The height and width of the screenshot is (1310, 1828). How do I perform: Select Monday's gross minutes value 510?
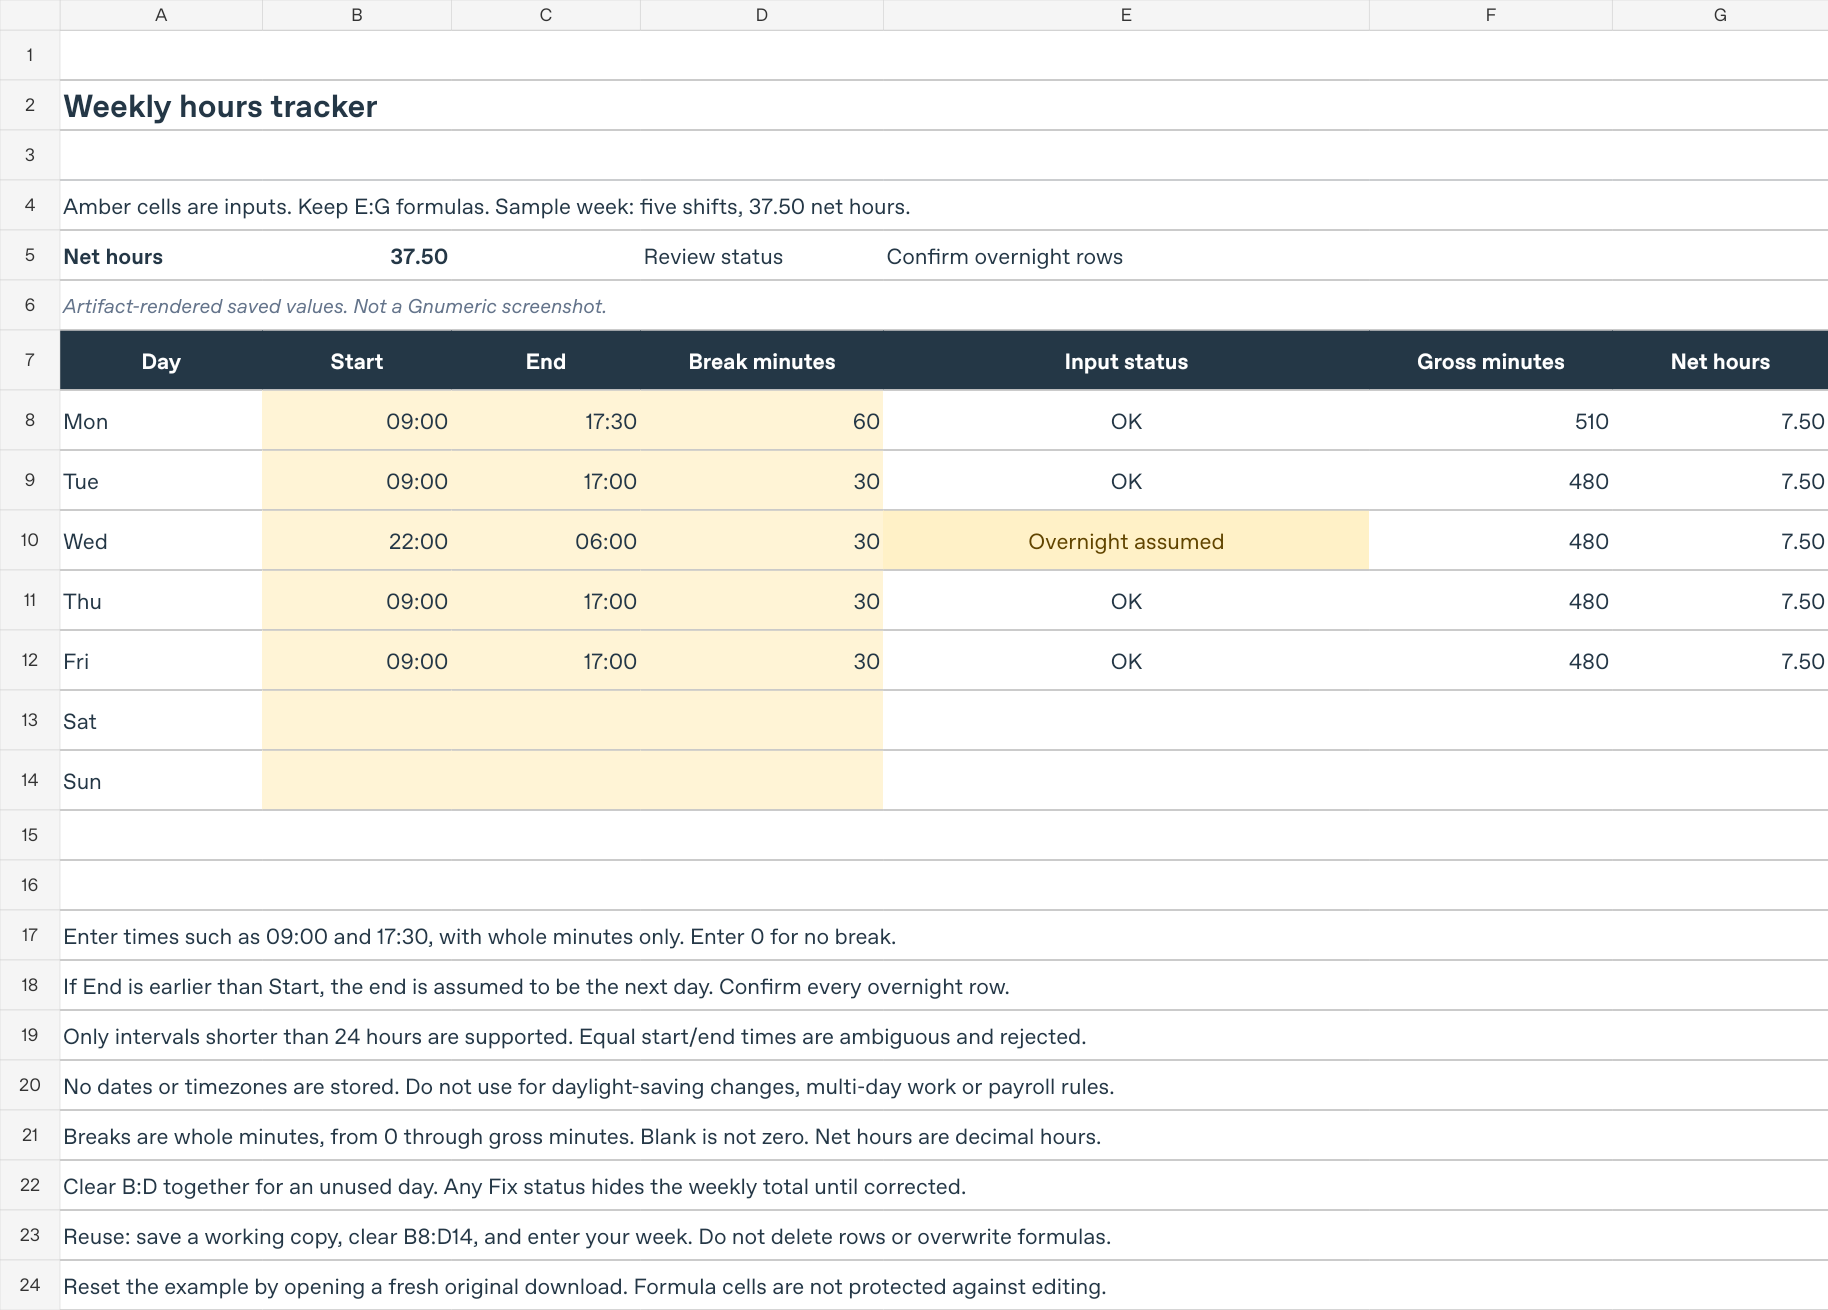pyautogui.click(x=1592, y=421)
